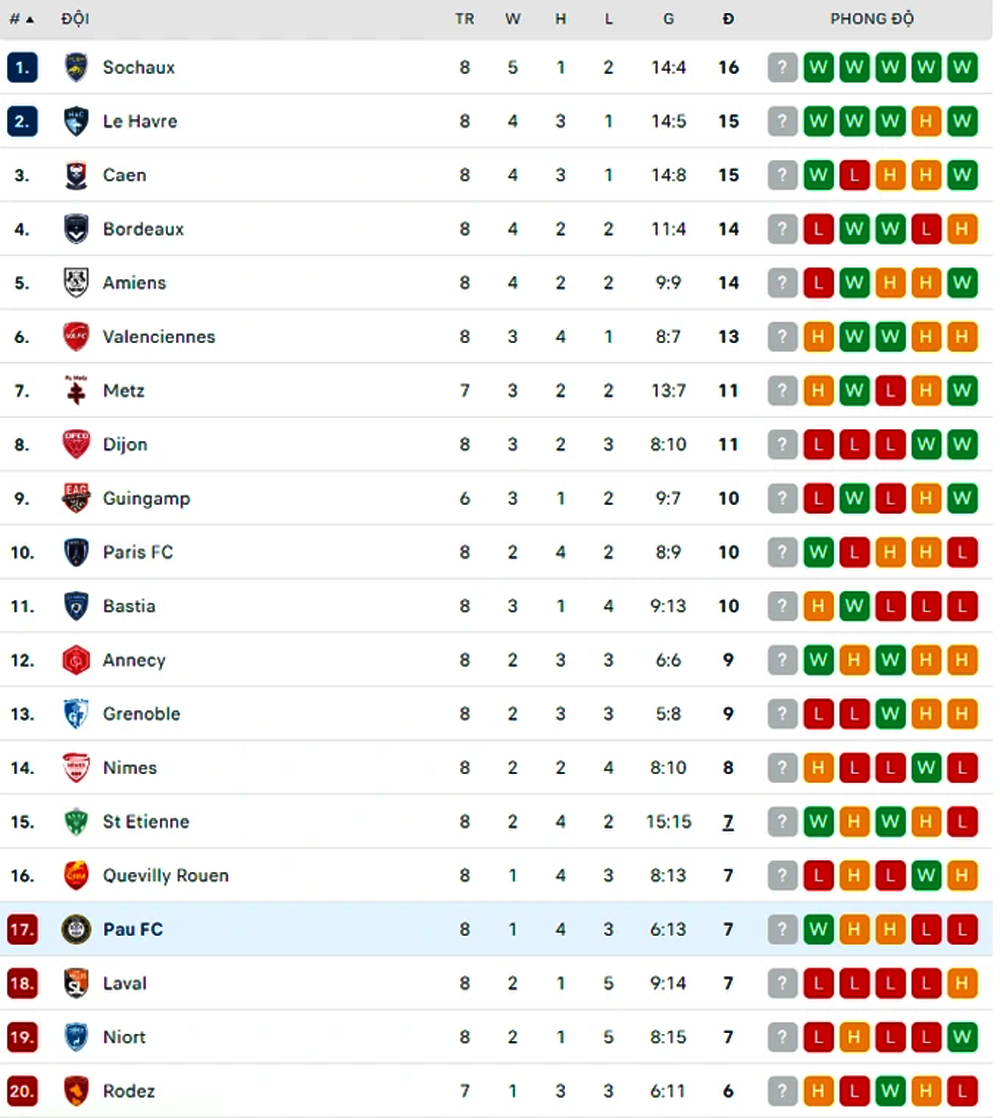Image resolution: width=1000 pixels, height=1118 pixels.
Task: Sort standings by ĐỘI column
Action: [x=75, y=19]
